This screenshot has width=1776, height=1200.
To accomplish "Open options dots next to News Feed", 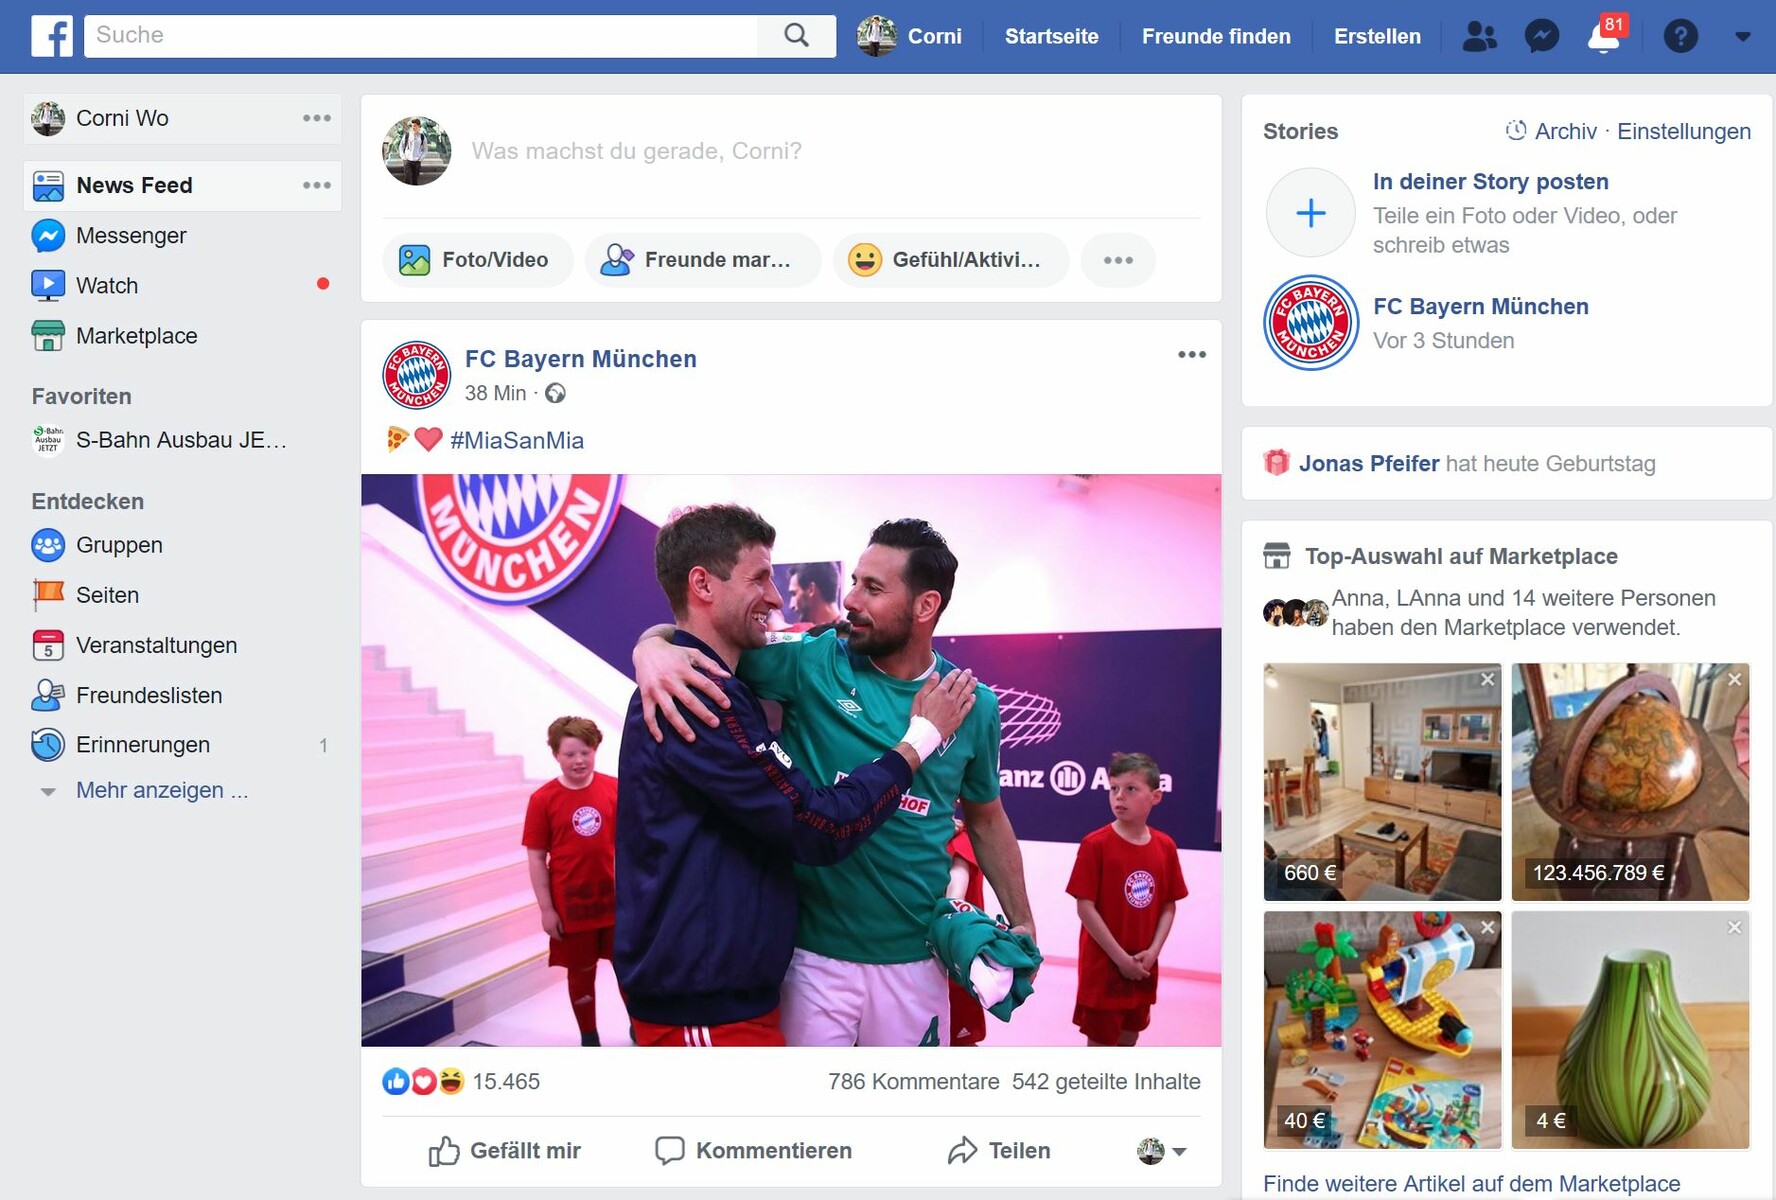I will coord(317,185).
